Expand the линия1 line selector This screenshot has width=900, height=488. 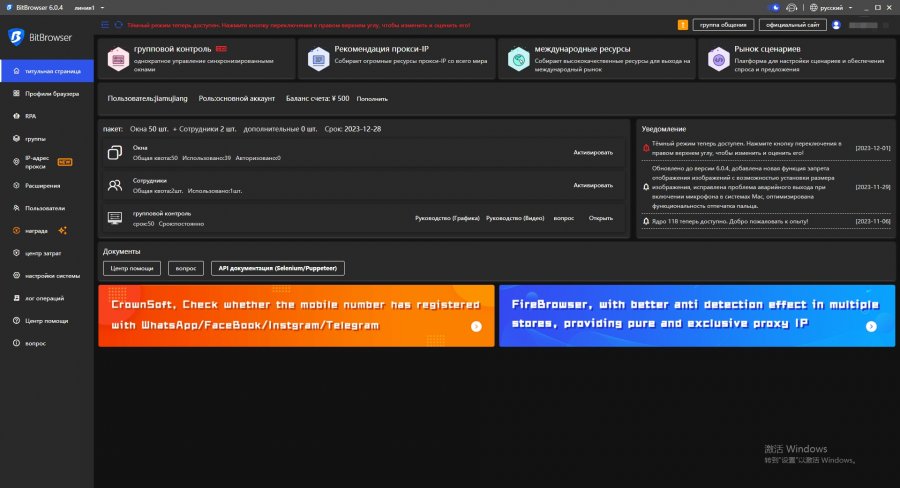(x=90, y=7)
